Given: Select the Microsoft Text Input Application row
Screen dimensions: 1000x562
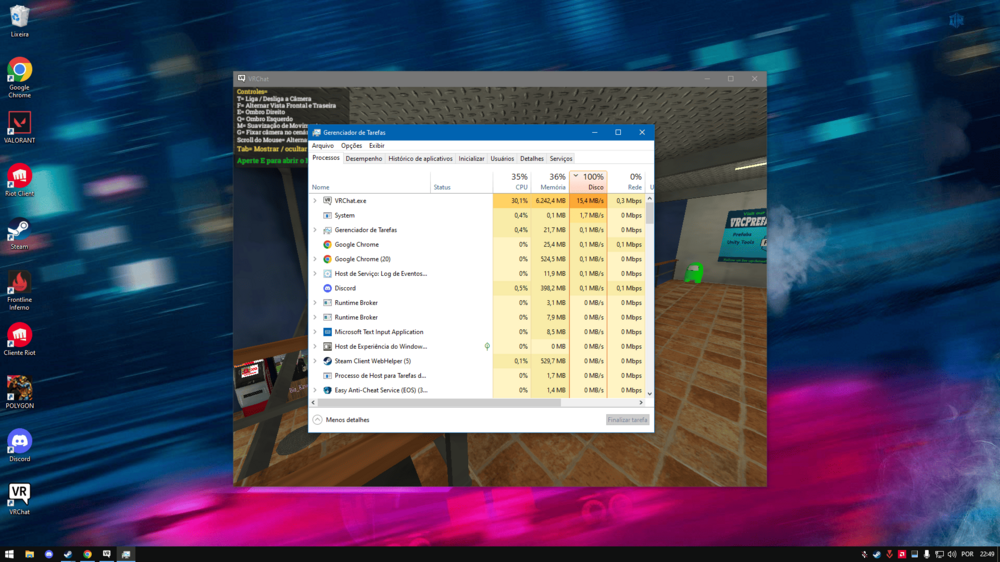Looking at the screenshot, I should [378, 332].
